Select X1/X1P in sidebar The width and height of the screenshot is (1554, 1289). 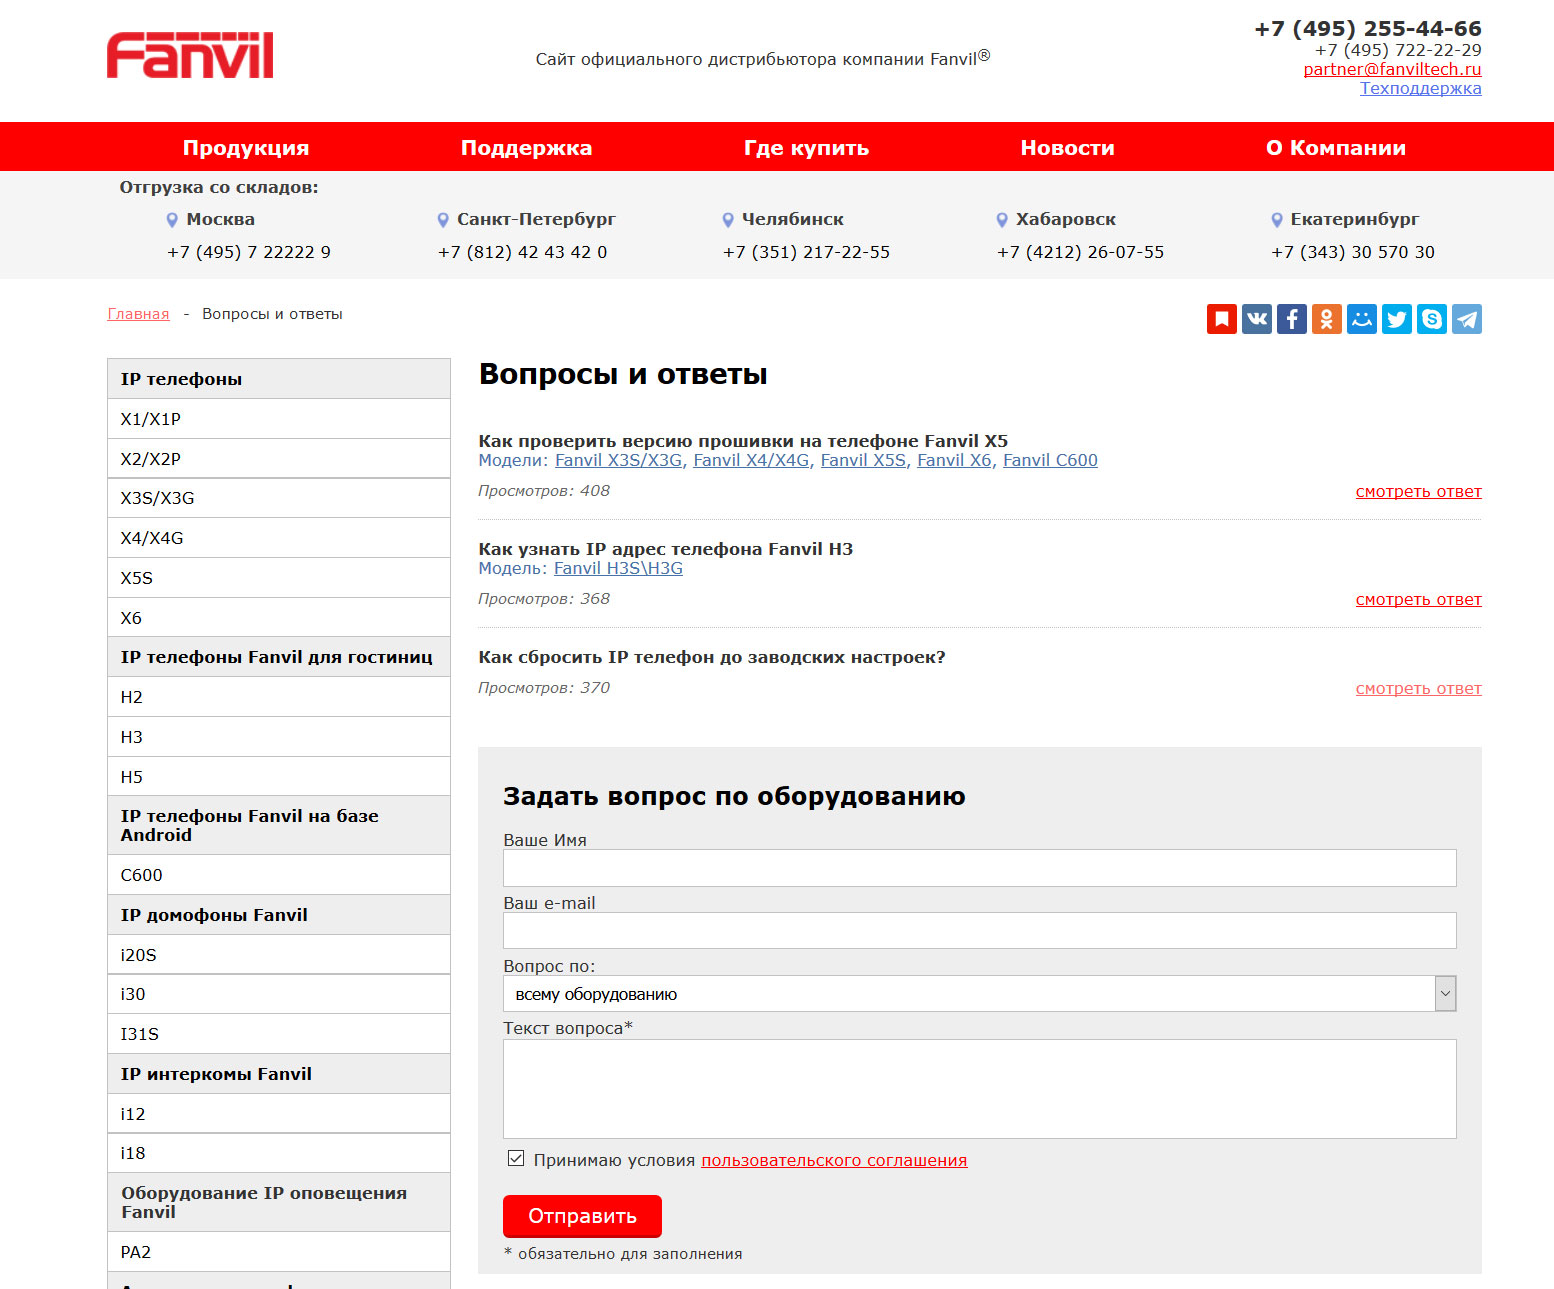click(279, 419)
